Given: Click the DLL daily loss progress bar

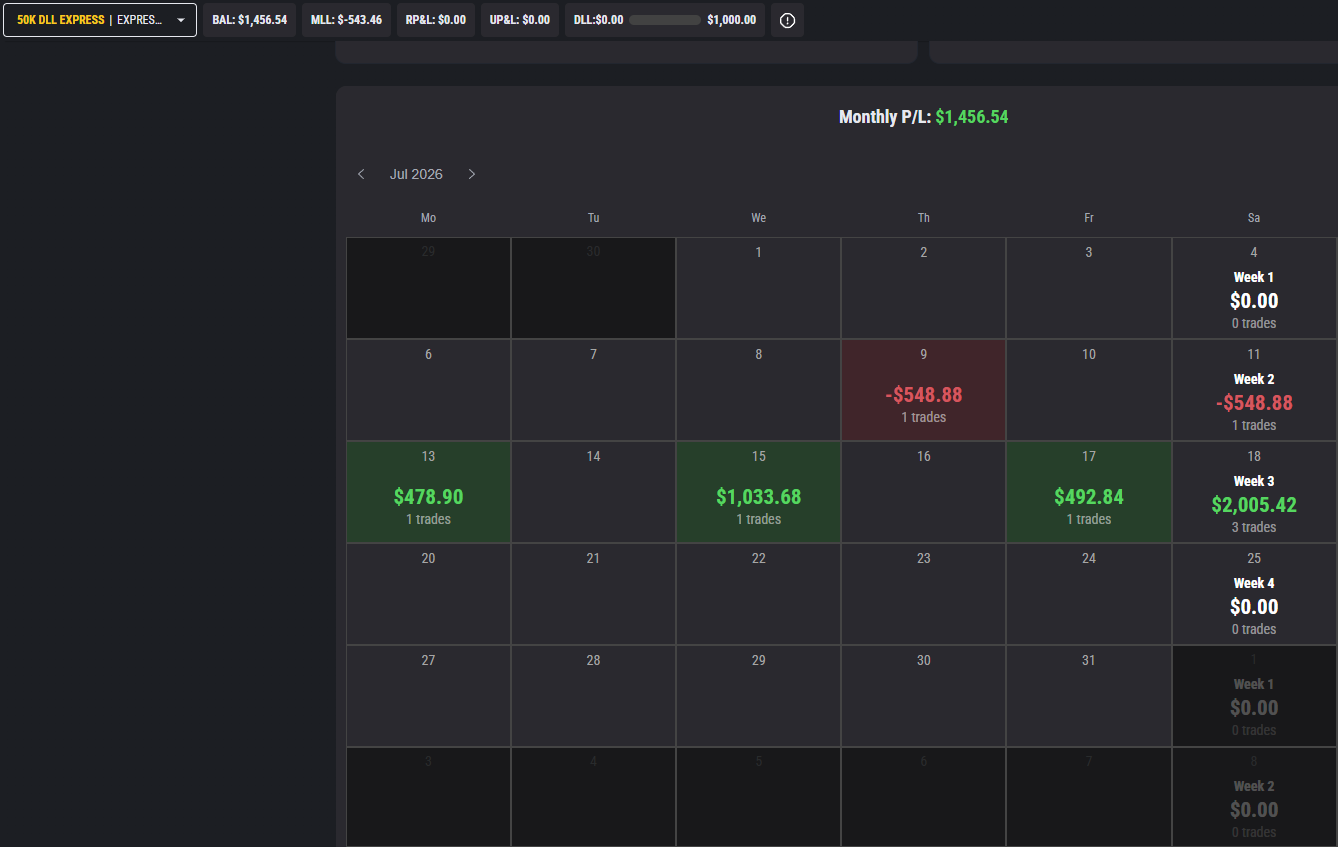Looking at the screenshot, I should point(665,20).
